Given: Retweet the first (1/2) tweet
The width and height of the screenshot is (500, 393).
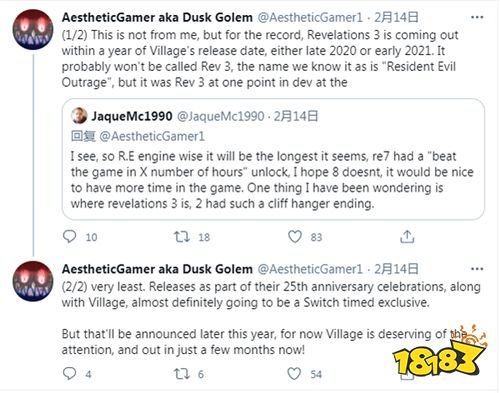Looking at the screenshot, I should point(182,237).
